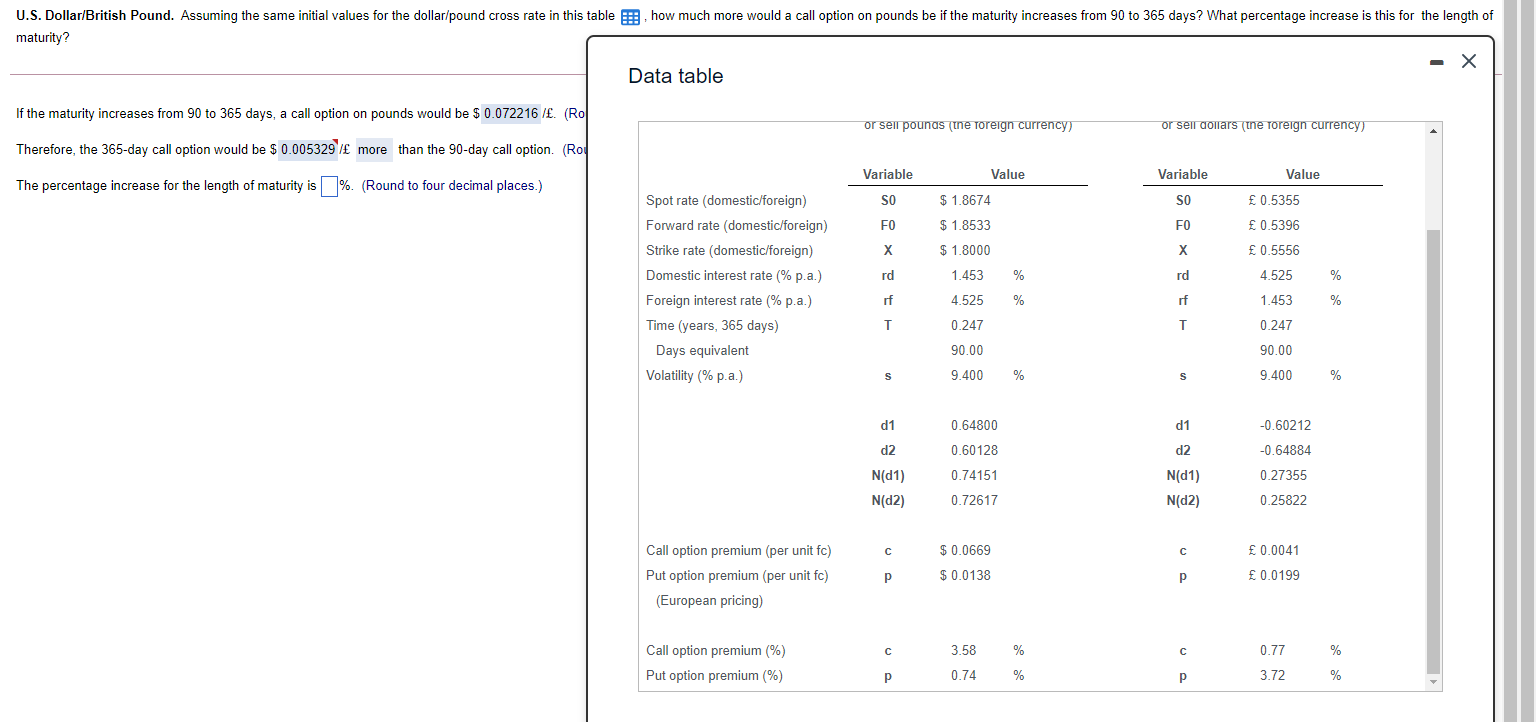Click the "Data table" dialog title
This screenshot has width=1536, height=722.
676,76
